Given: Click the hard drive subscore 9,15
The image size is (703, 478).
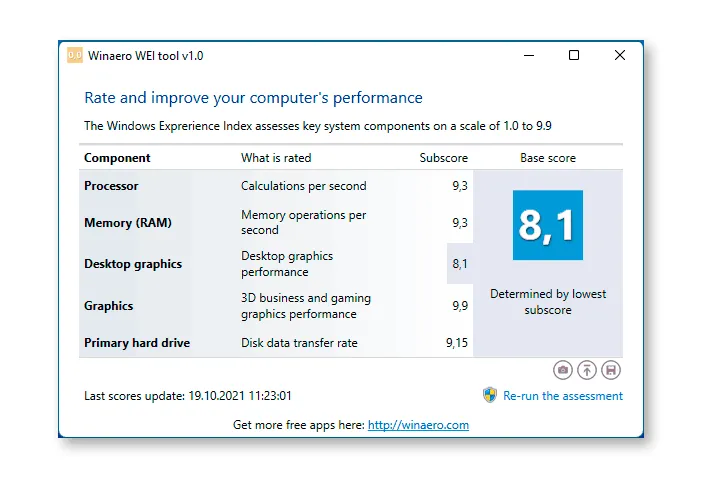Looking at the screenshot, I should (x=457, y=343).
